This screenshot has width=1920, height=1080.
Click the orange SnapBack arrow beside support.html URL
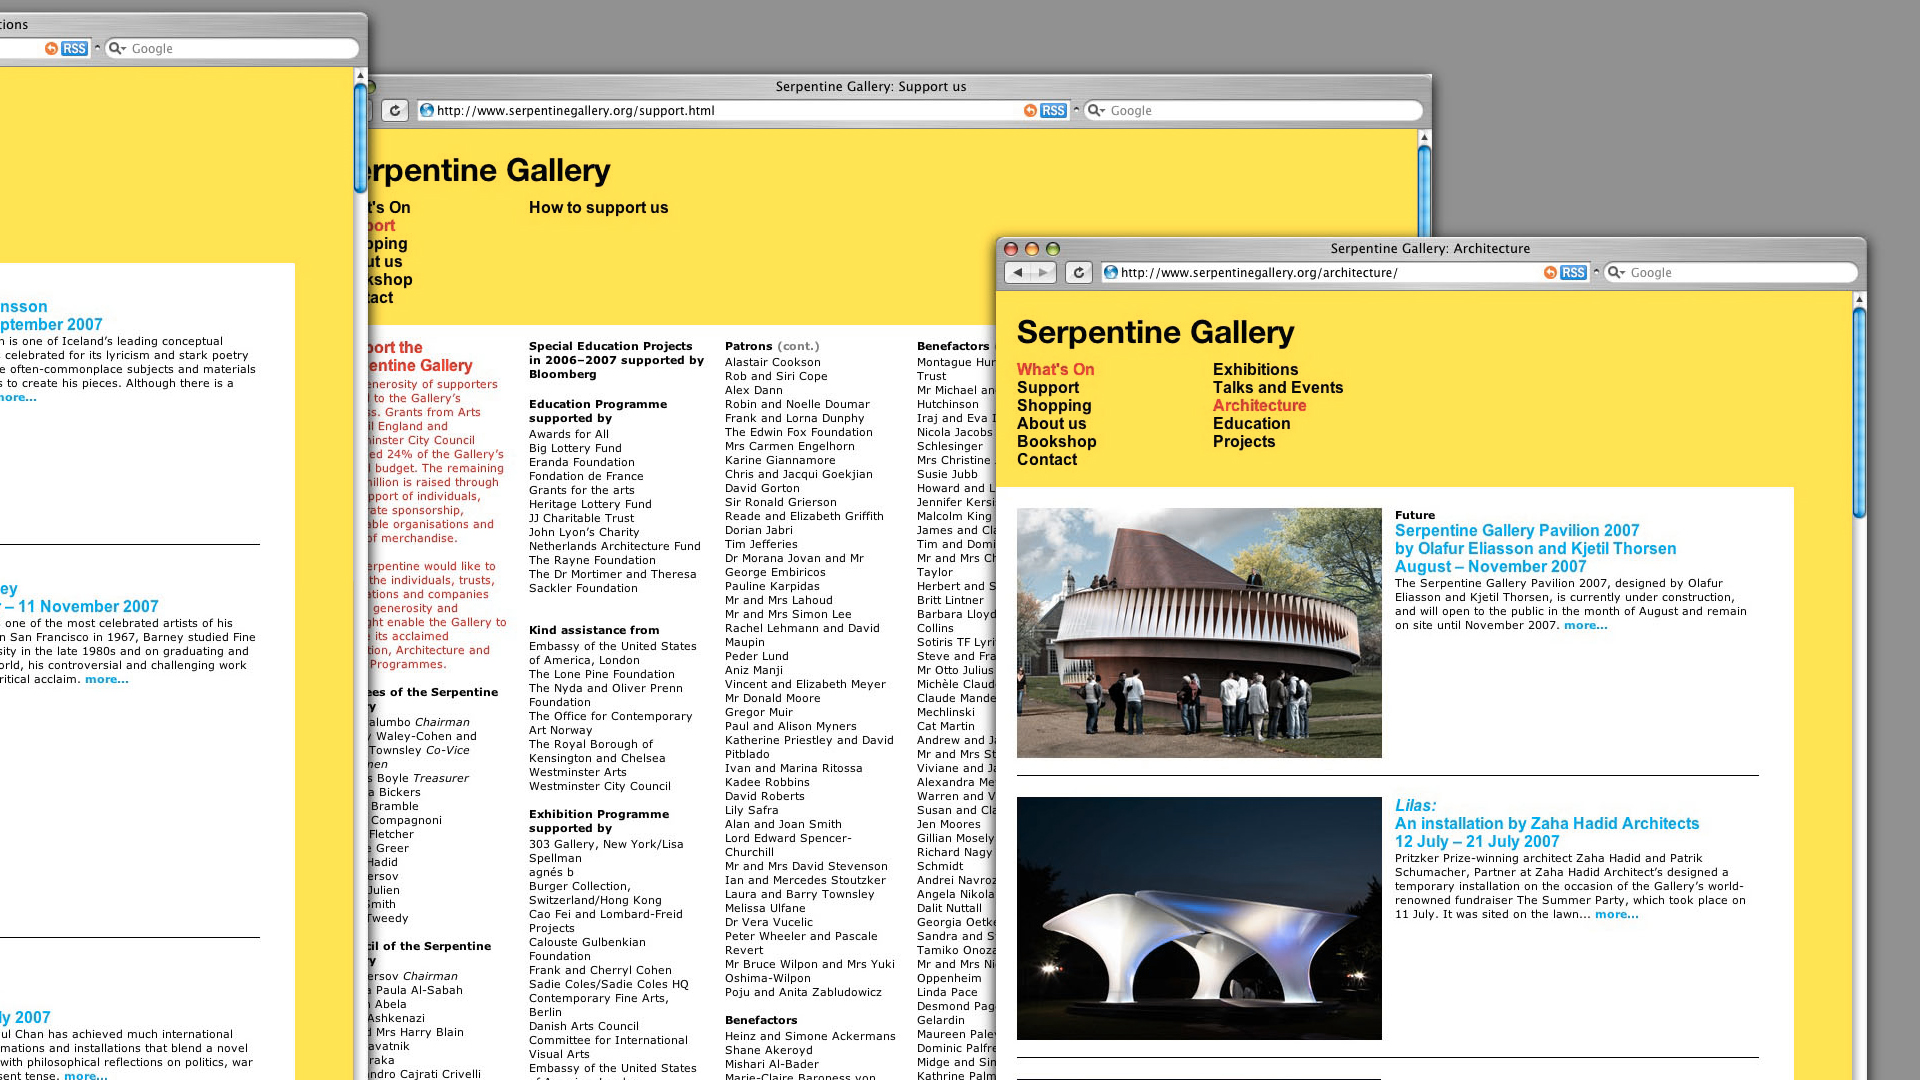tap(1030, 111)
